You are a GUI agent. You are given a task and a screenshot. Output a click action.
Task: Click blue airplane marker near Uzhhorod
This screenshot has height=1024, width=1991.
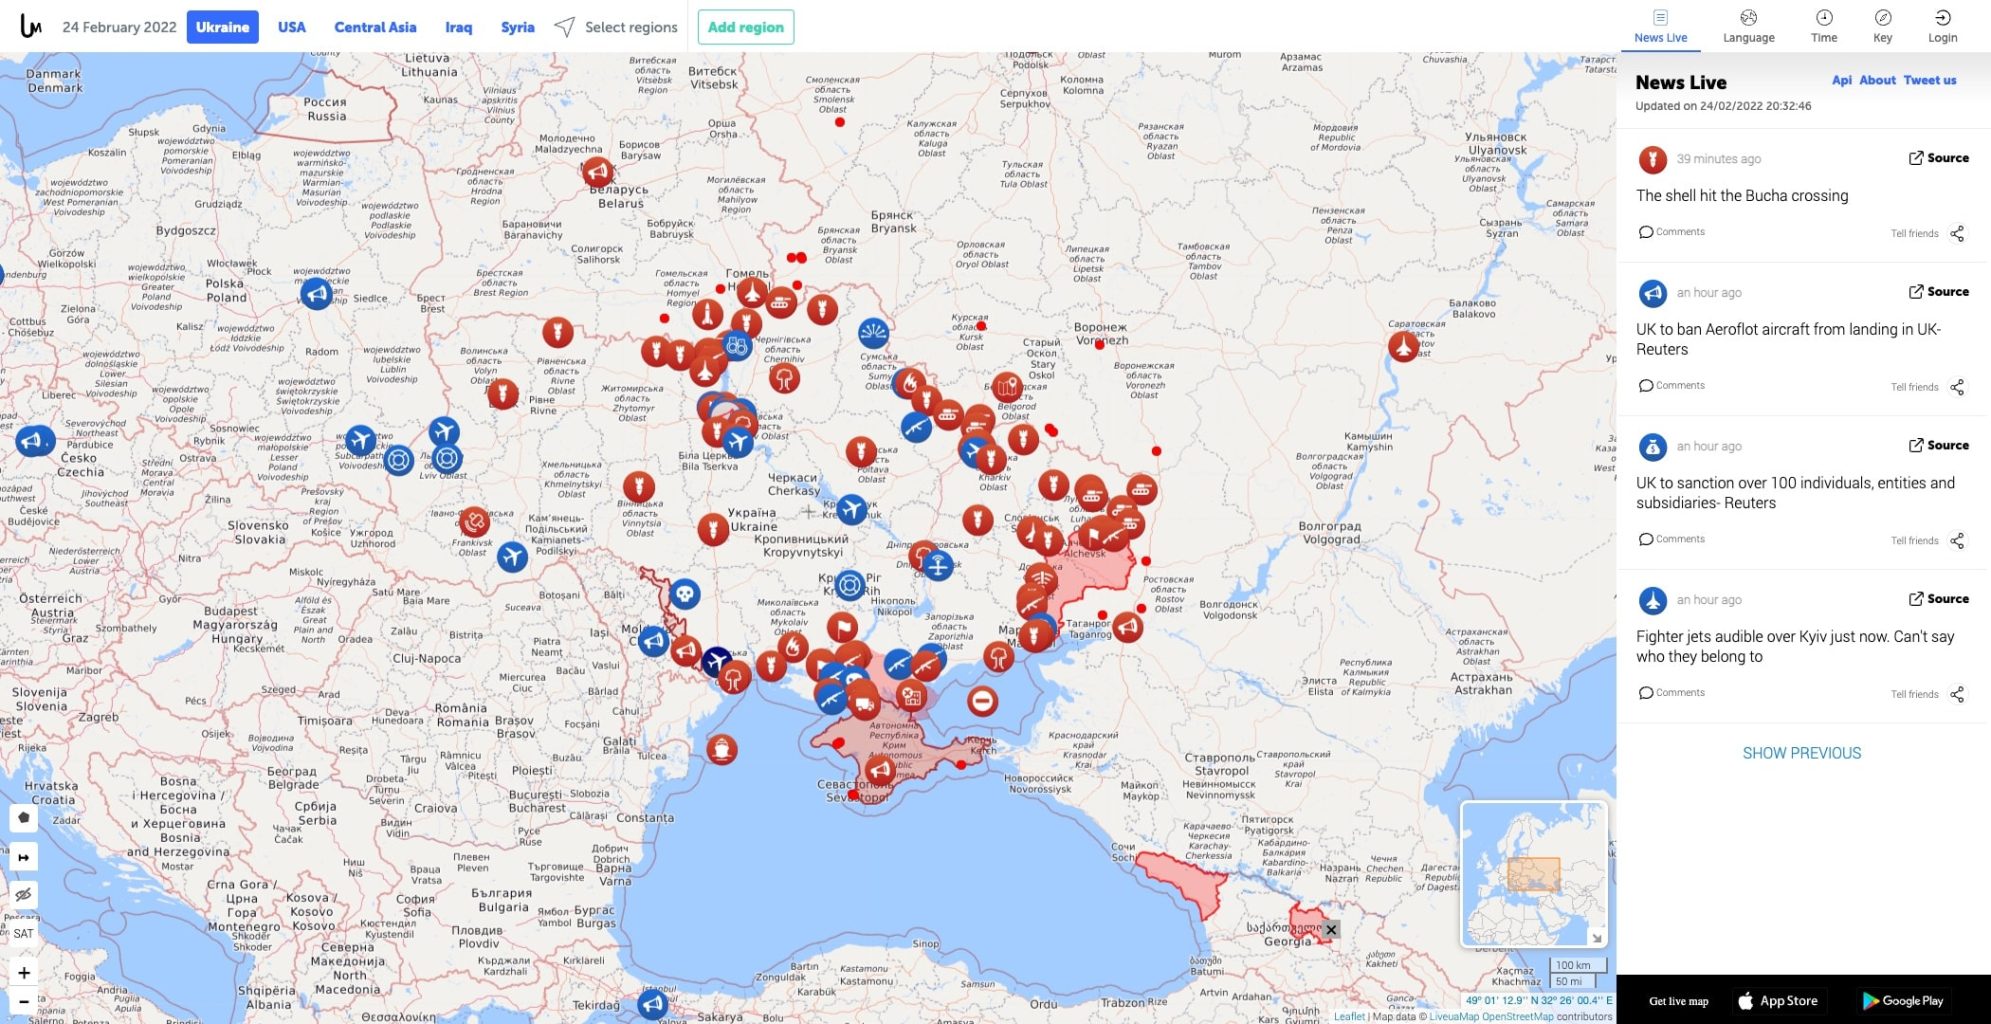tap(512, 556)
